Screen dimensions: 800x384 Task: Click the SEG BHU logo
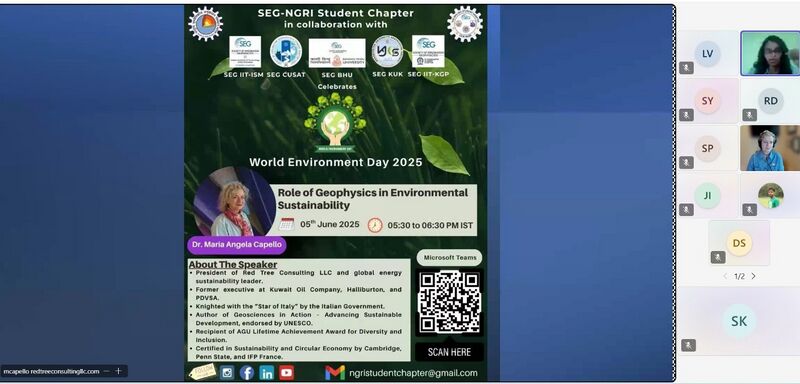point(337,53)
